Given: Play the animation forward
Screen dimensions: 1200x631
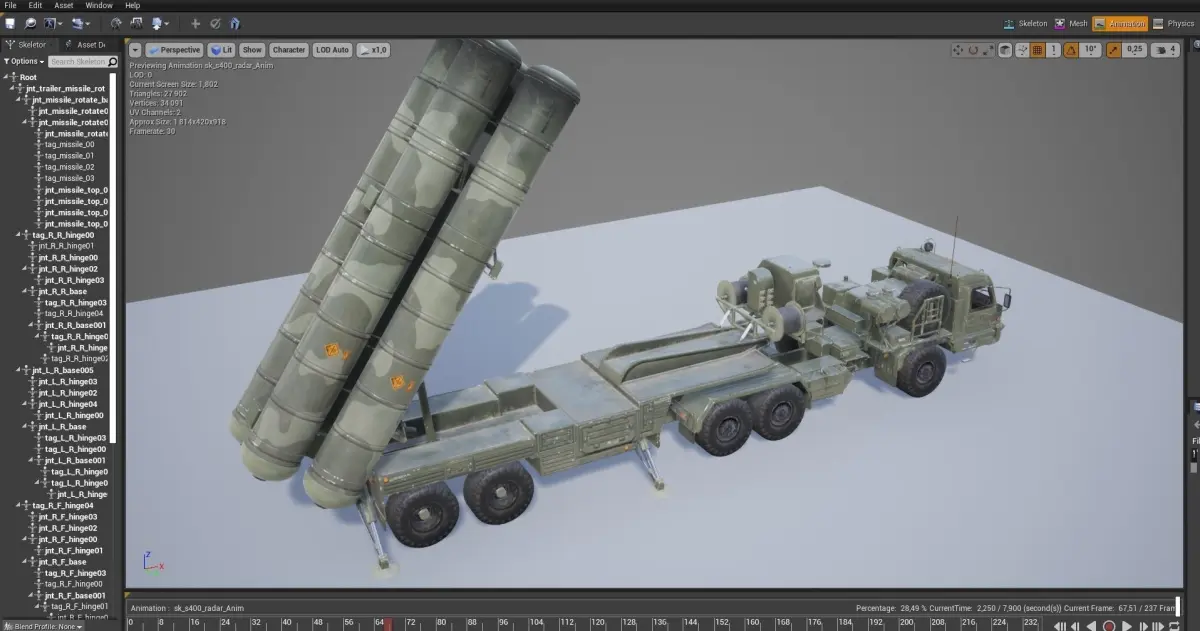Looking at the screenshot, I should (1127, 626).
